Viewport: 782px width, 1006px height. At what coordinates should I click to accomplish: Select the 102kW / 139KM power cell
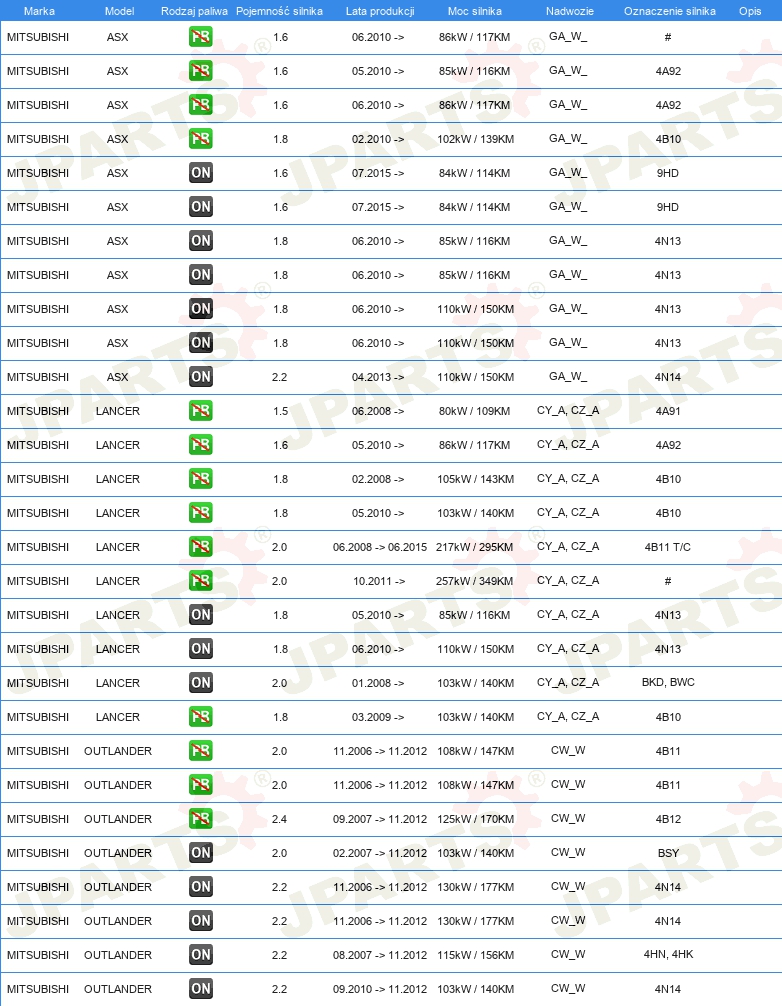pyautogui.click(x=475, y=139)
